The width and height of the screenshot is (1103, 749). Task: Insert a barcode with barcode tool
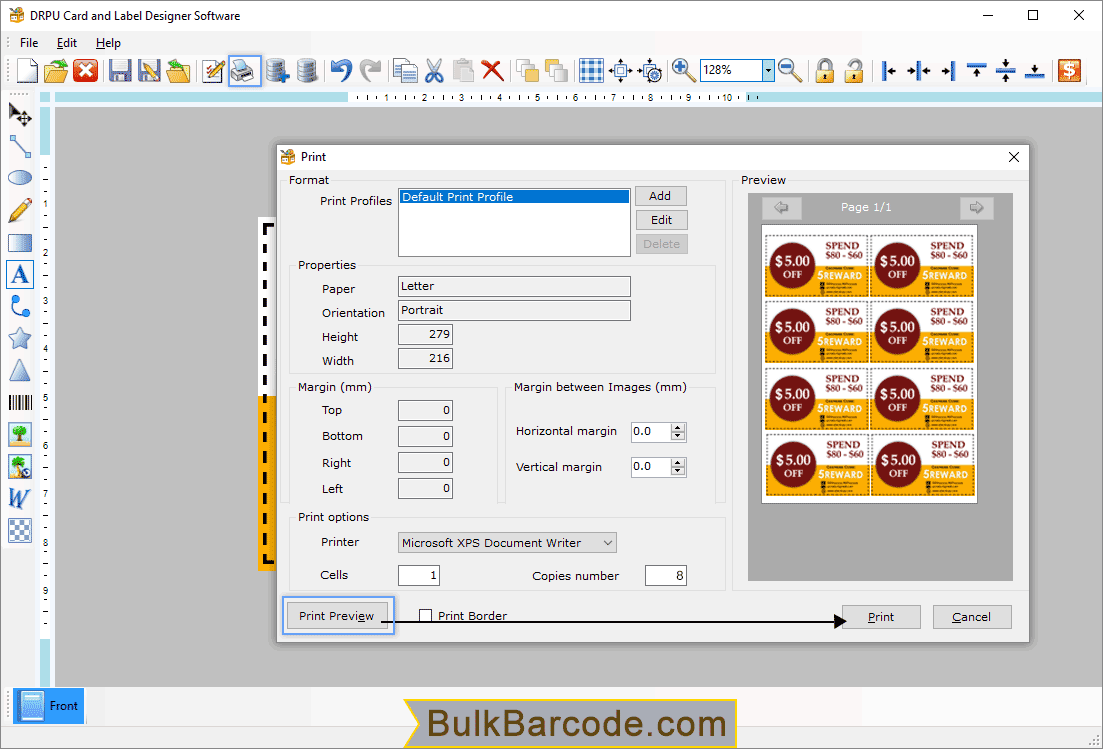(x=20, y=402)
